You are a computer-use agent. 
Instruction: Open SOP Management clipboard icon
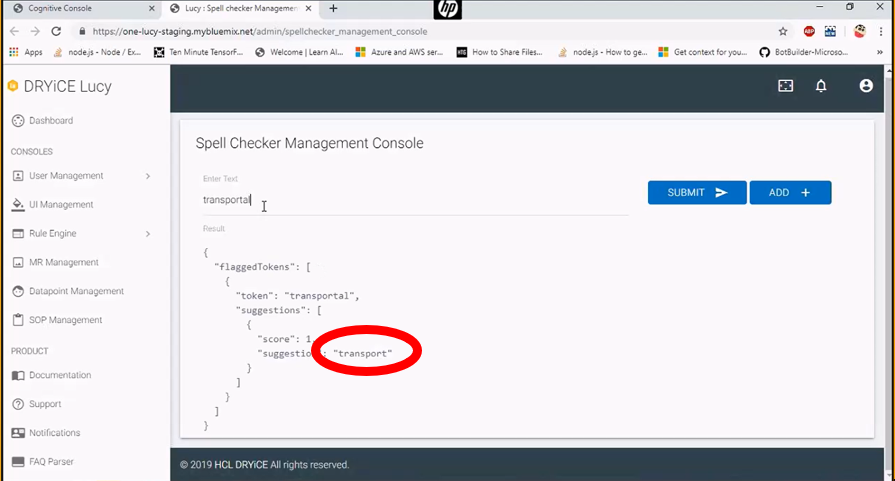pyautogui.click(x=18, y=320)
